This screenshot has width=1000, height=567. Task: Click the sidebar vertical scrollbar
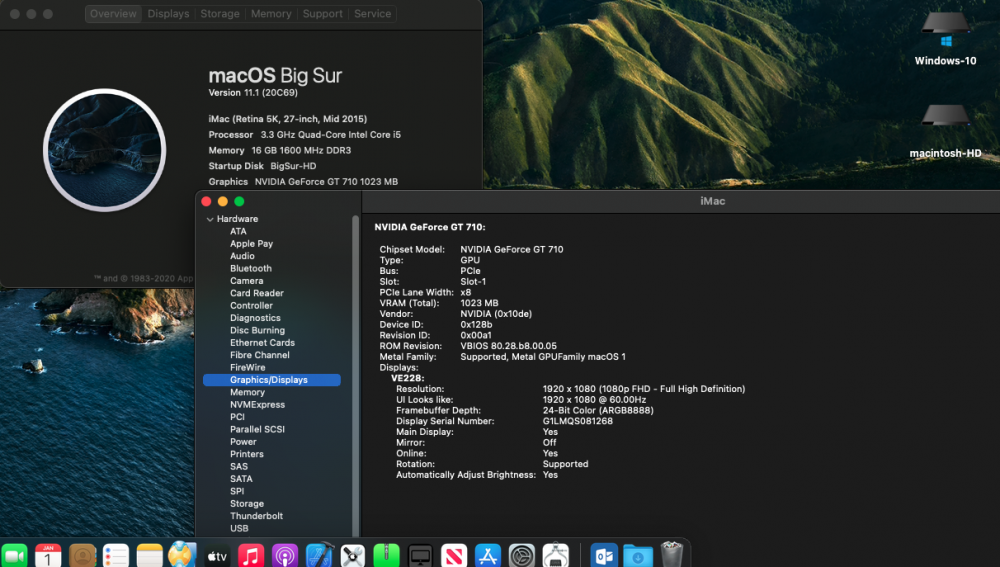coord(355,376)
